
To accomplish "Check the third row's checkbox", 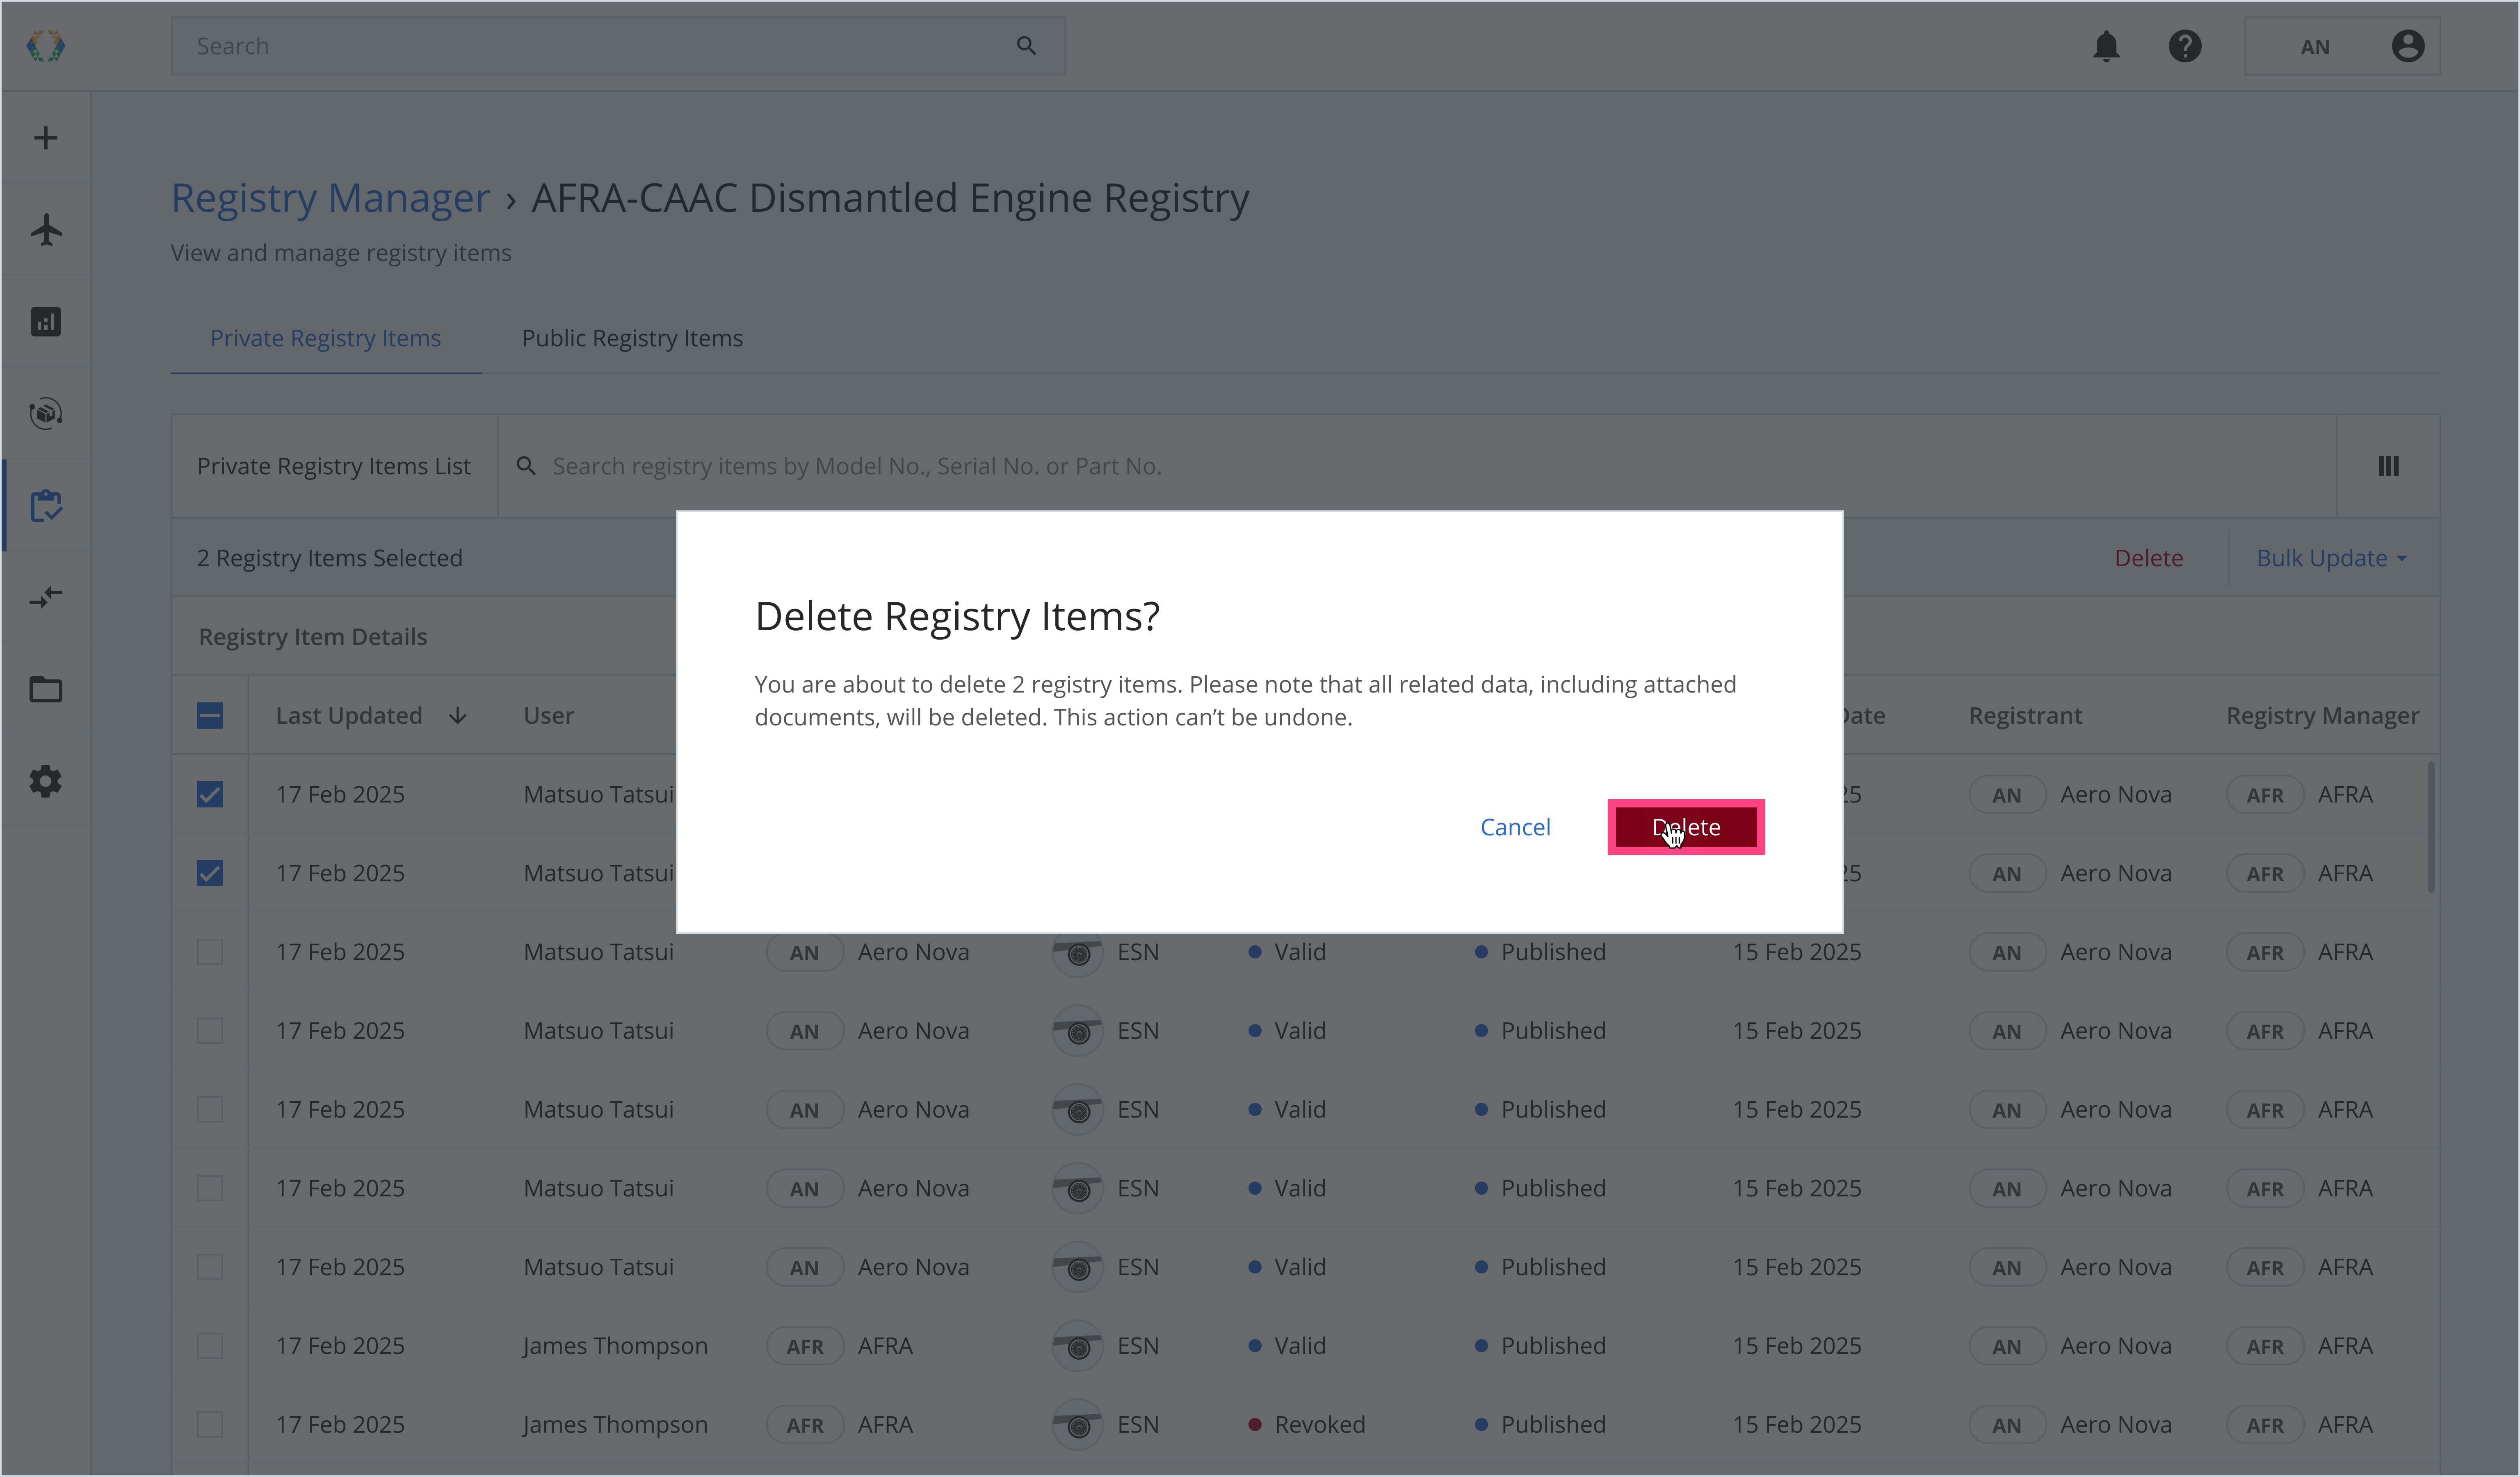I will click(x=210, y=952).
